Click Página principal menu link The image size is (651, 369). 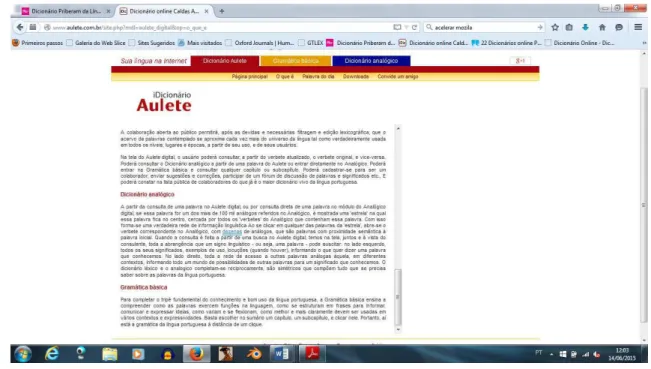(250, 77)
